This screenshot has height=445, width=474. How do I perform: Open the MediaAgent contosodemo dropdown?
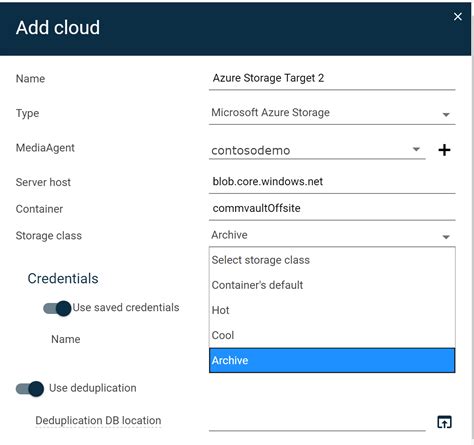pyautogui.click(x=317, y=150)
